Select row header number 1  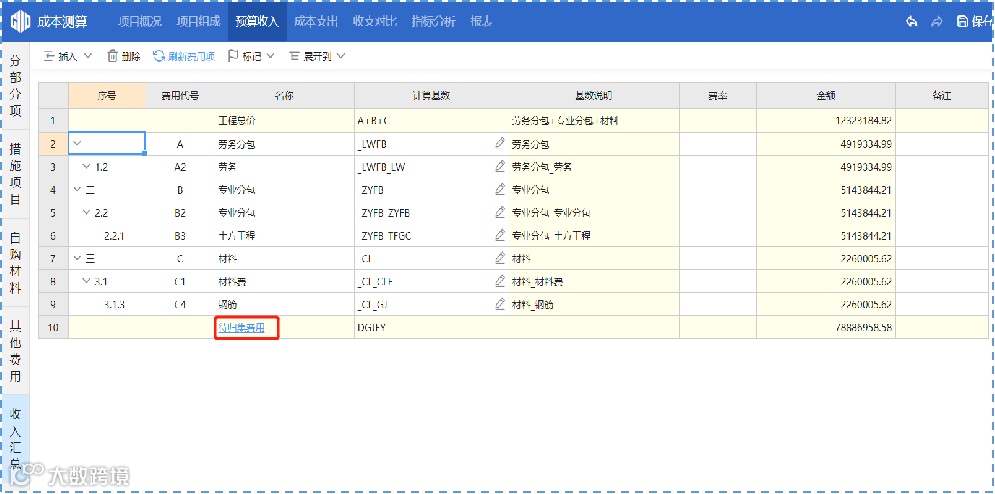[53, 121]
